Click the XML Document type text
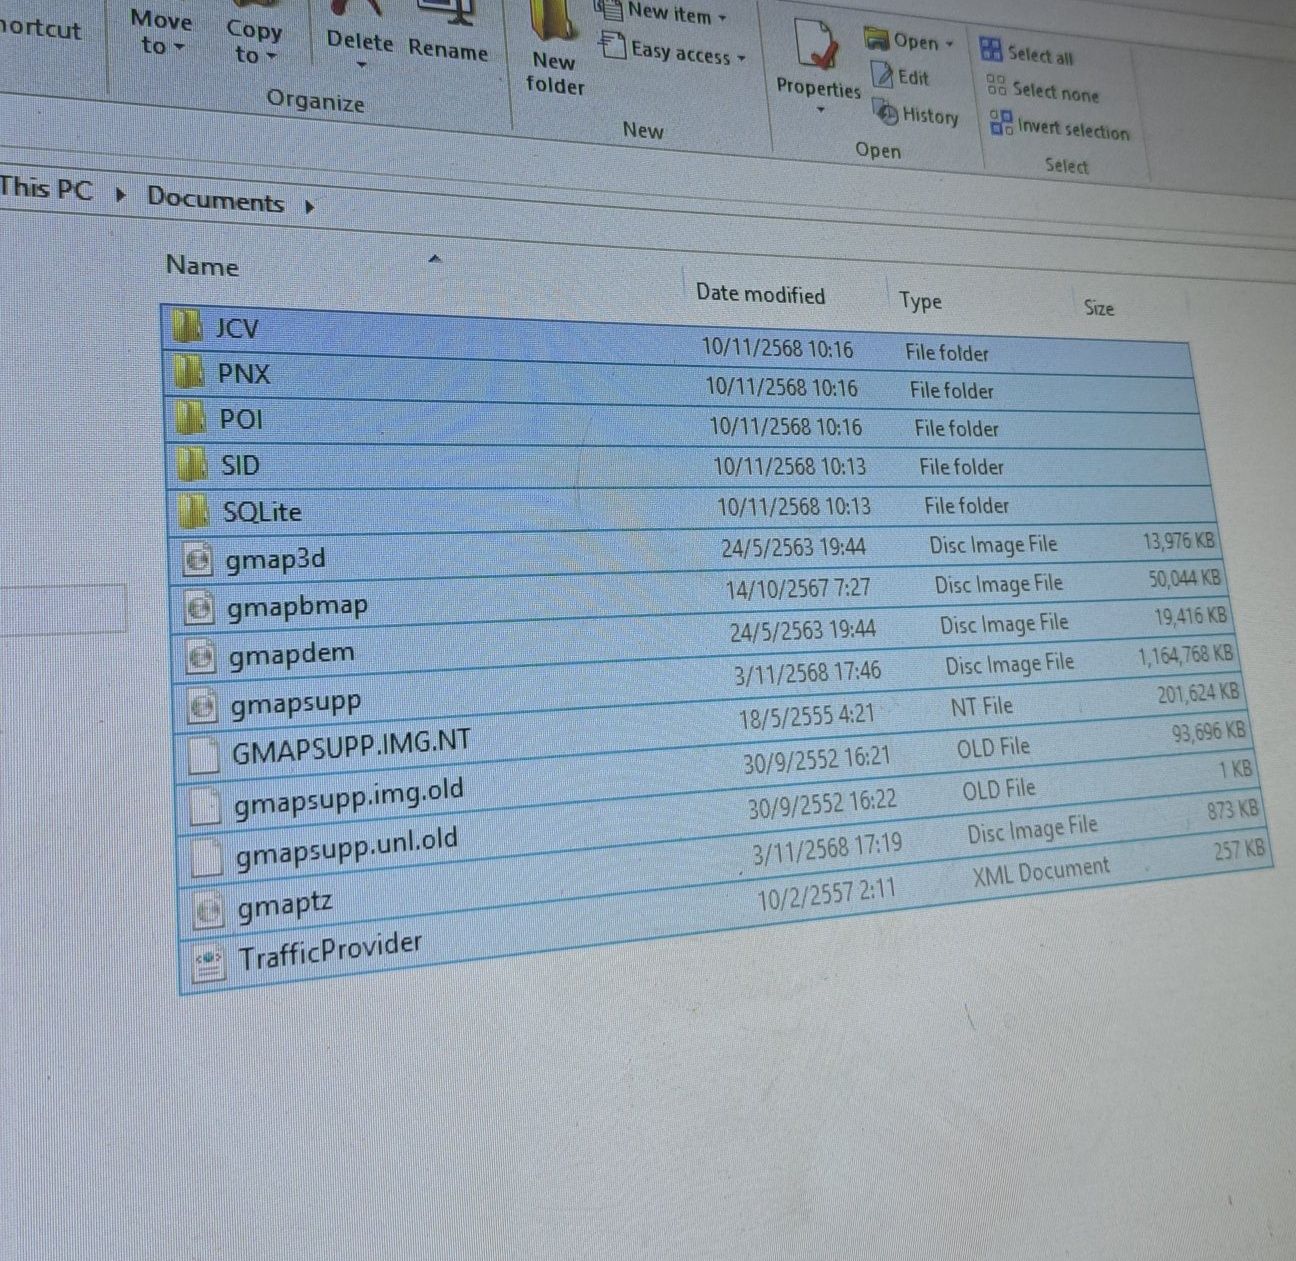The width and height of the screenshot is (1296, 1261). (1041, 871)
